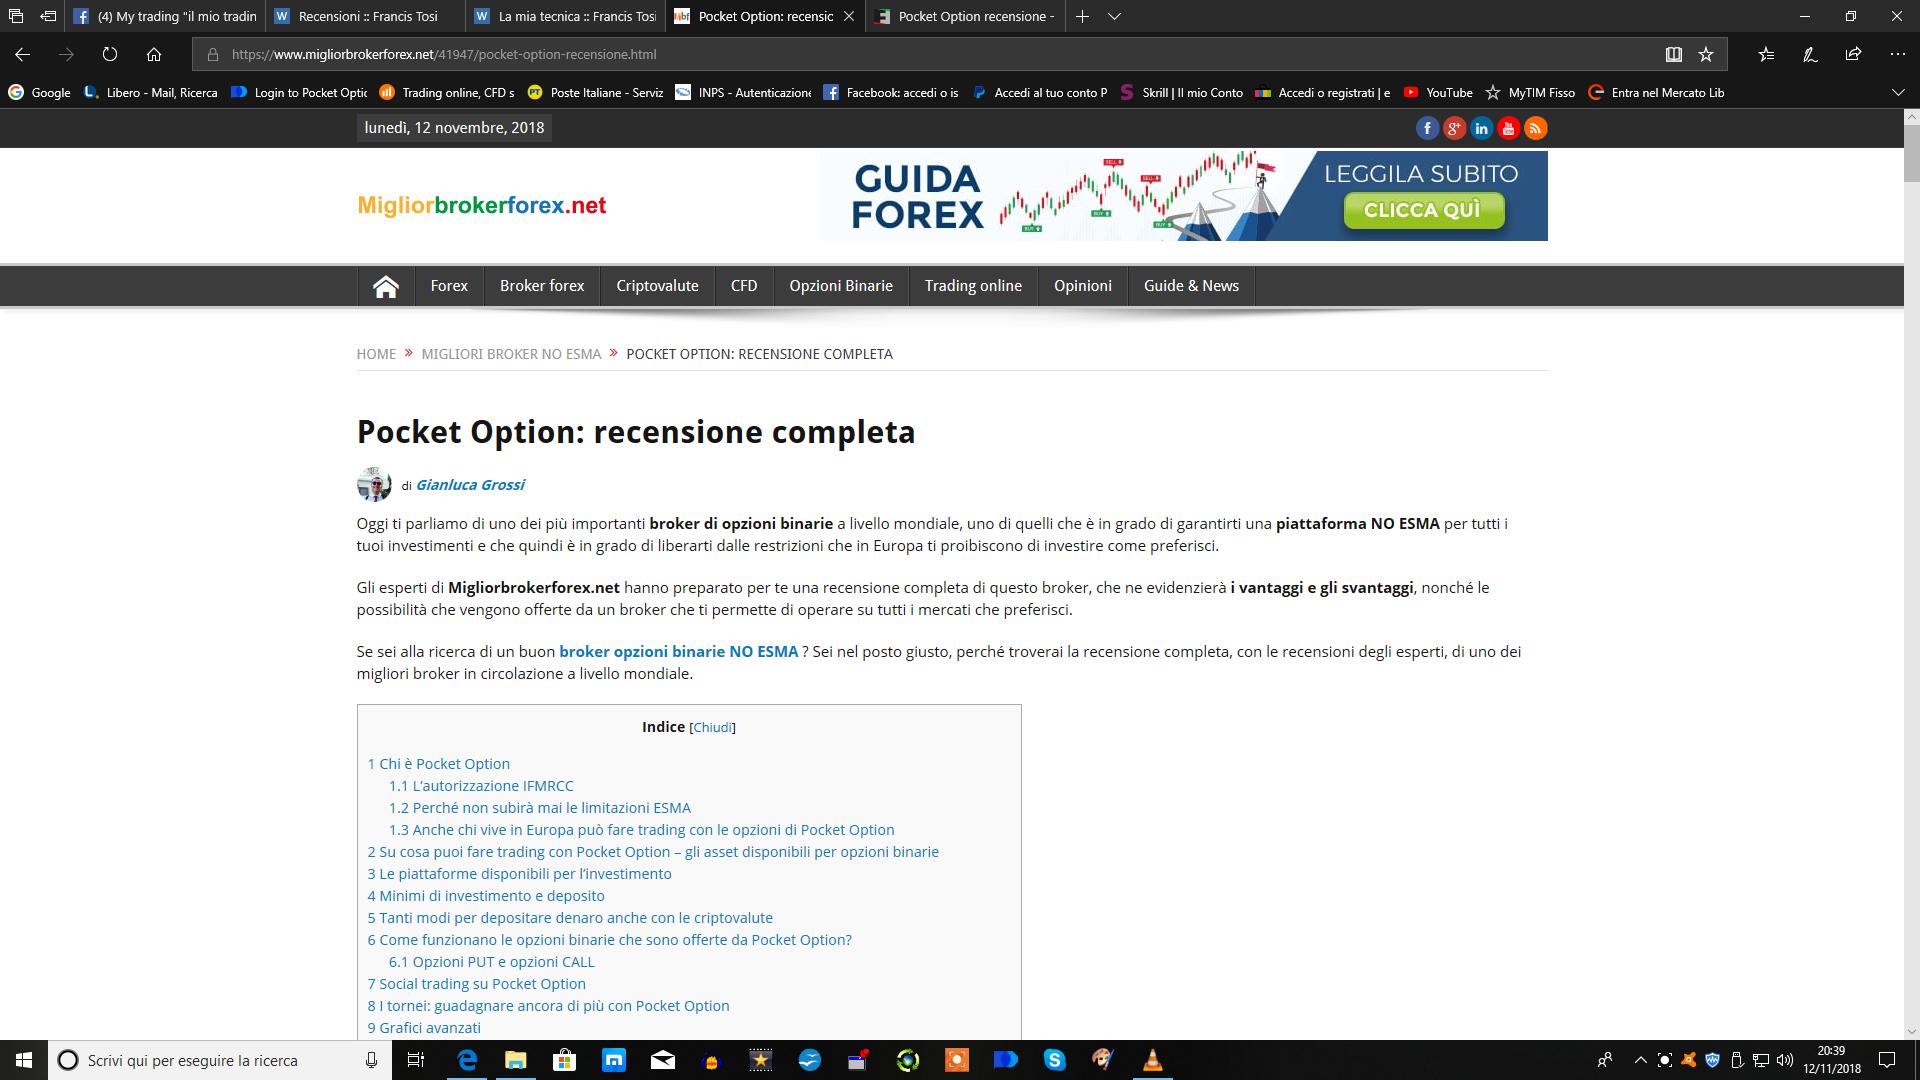This screenshot has width=1920, height=1080.
Task: Open the Forex menu item
Action: pyautogui.click(x=449, y=286)
